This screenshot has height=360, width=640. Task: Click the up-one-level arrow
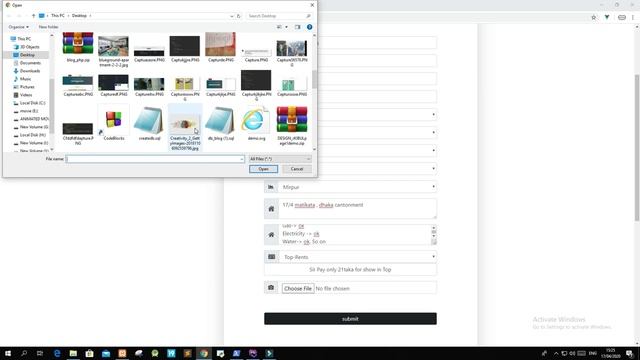33,16
